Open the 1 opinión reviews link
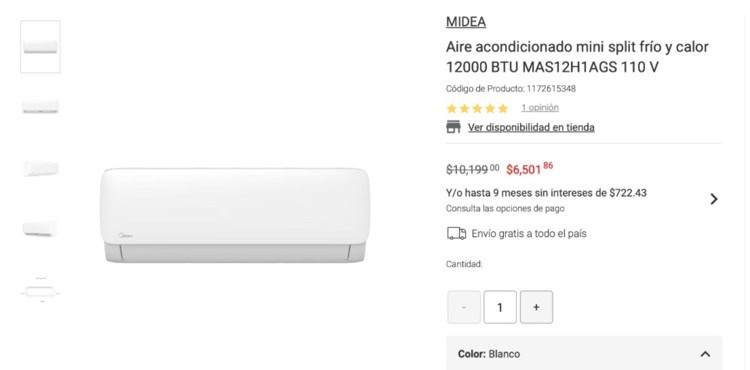 tap(540, 108)
